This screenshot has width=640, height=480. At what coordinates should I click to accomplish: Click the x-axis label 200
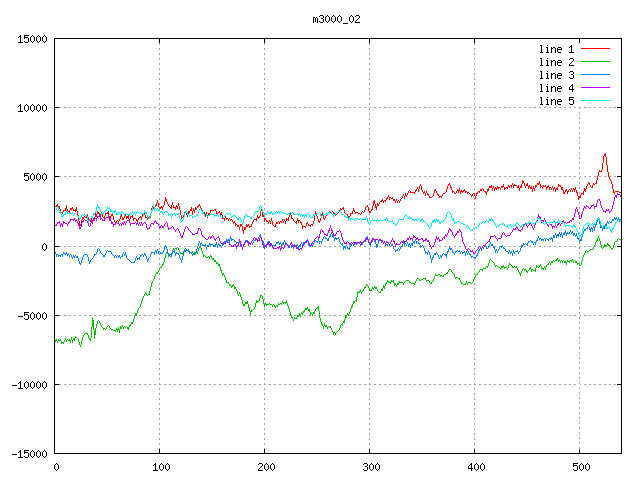pos(266,467)
